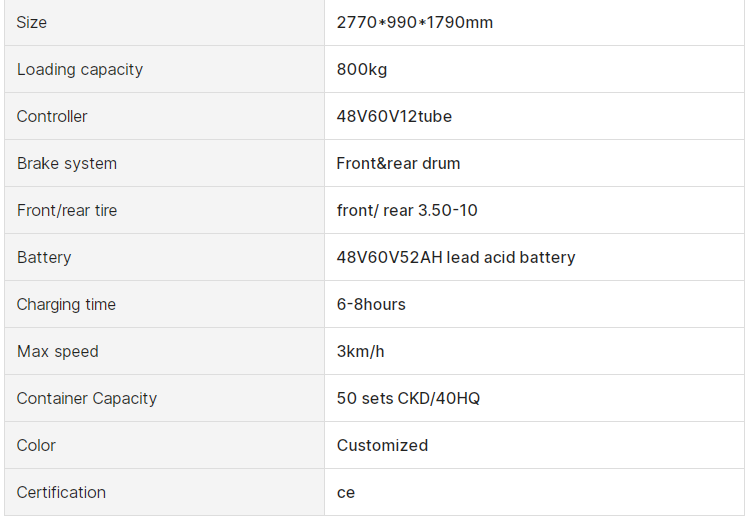Select the 48V60V52AH lead acid battery text
The image size is (749, 524).
click(456, 257)
